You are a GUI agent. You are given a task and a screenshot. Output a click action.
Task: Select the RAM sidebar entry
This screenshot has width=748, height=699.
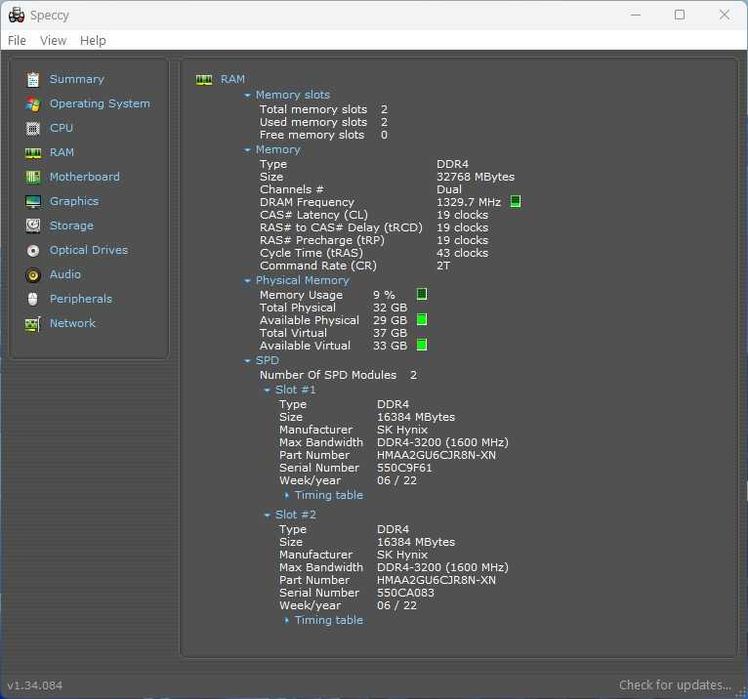tap(62, 152)
